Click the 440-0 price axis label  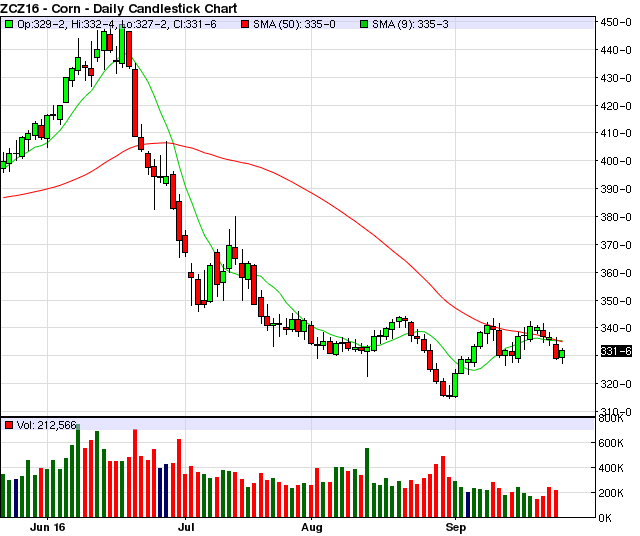click(x=616, y=50)
